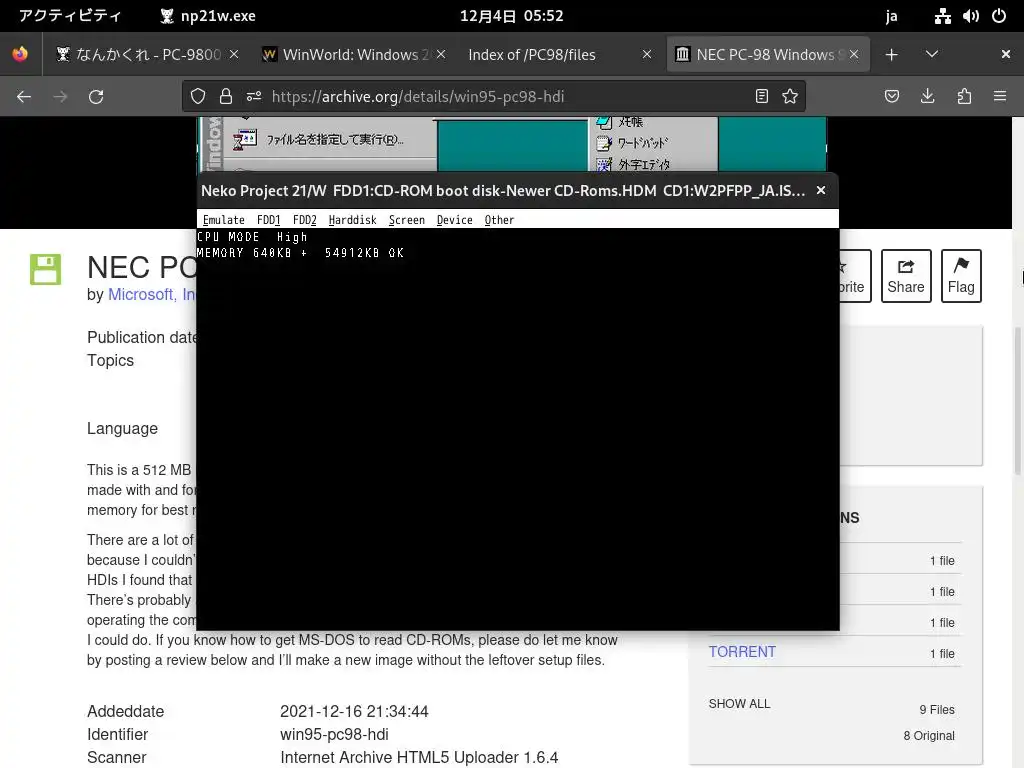Open Firefox View icon
1024x768 pixels.
pyautogui.click(x=20, y=54)
